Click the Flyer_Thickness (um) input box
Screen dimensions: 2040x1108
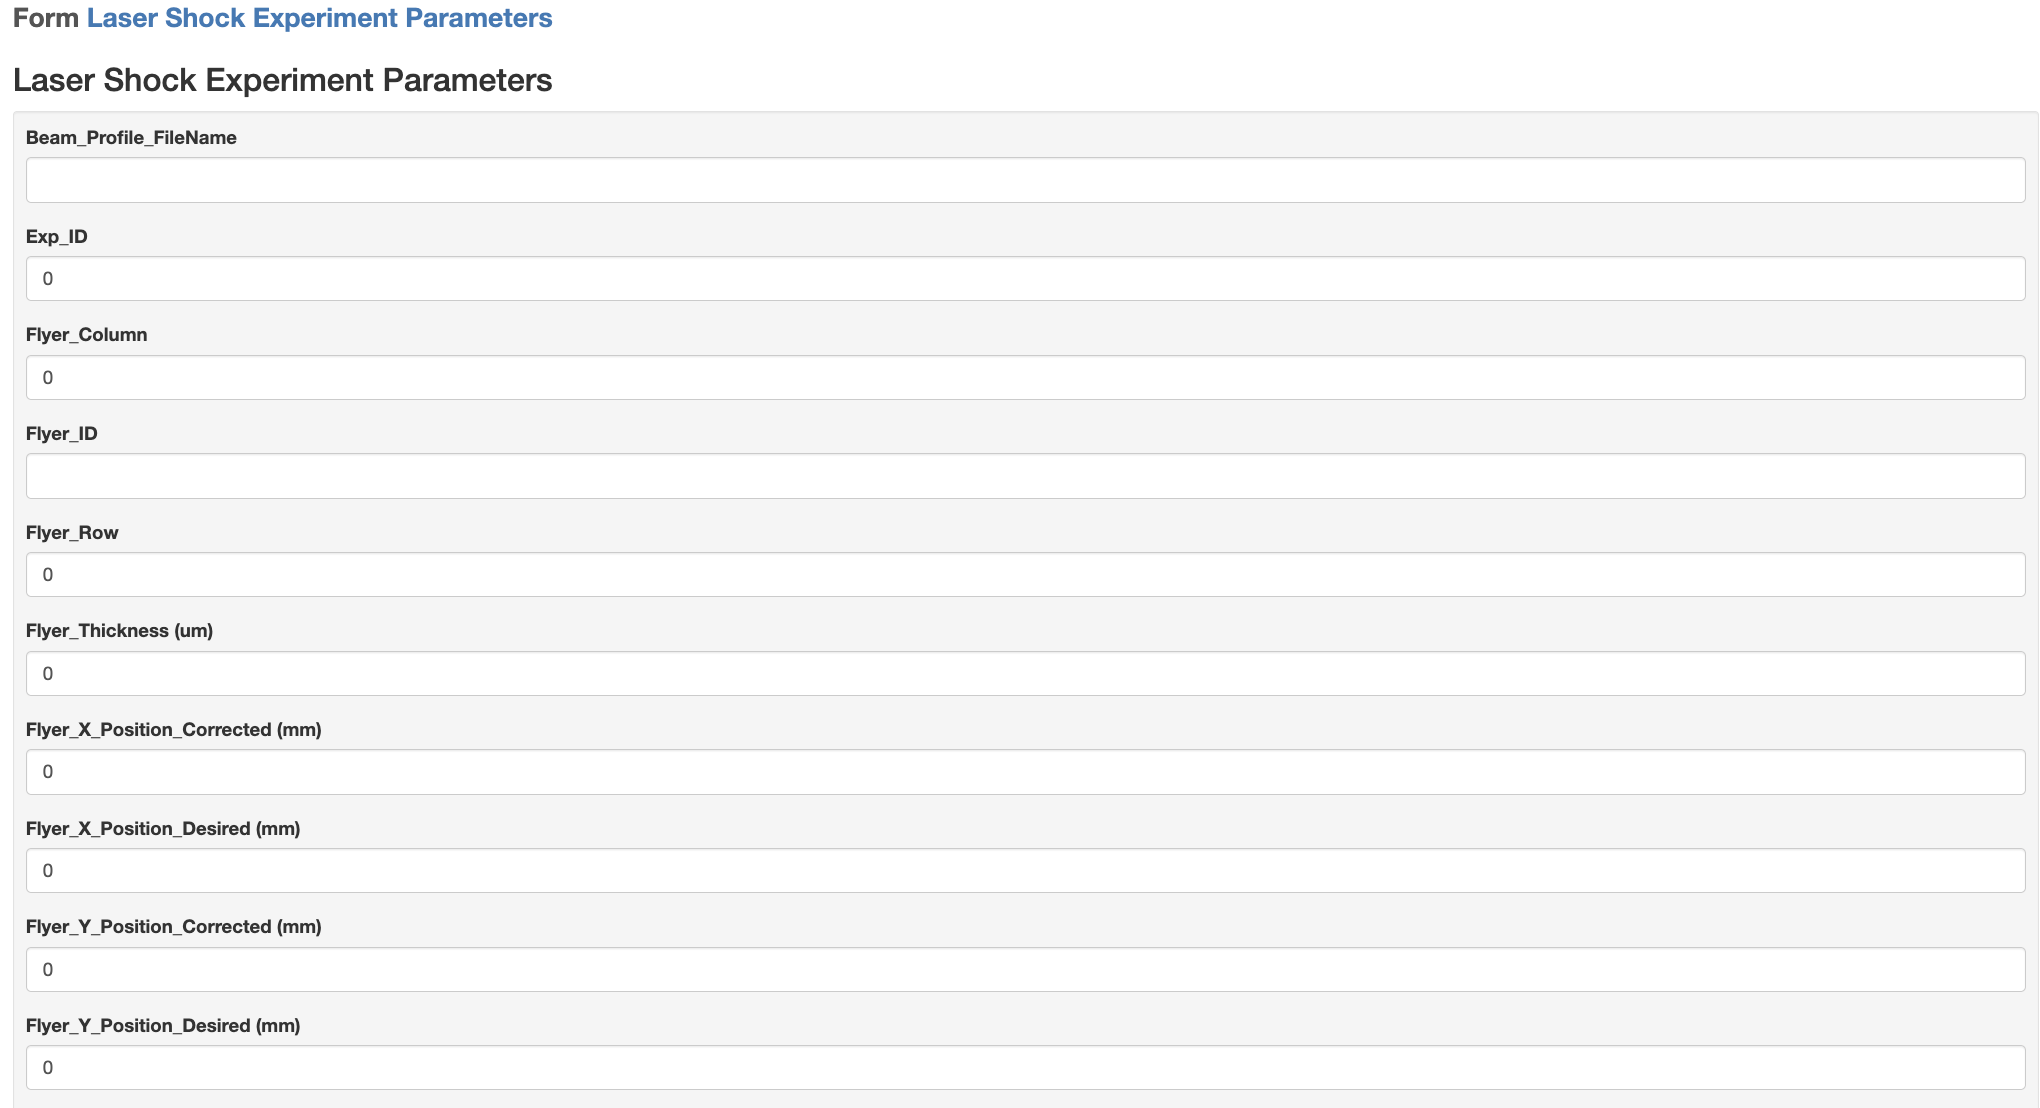pos(1025,674)
